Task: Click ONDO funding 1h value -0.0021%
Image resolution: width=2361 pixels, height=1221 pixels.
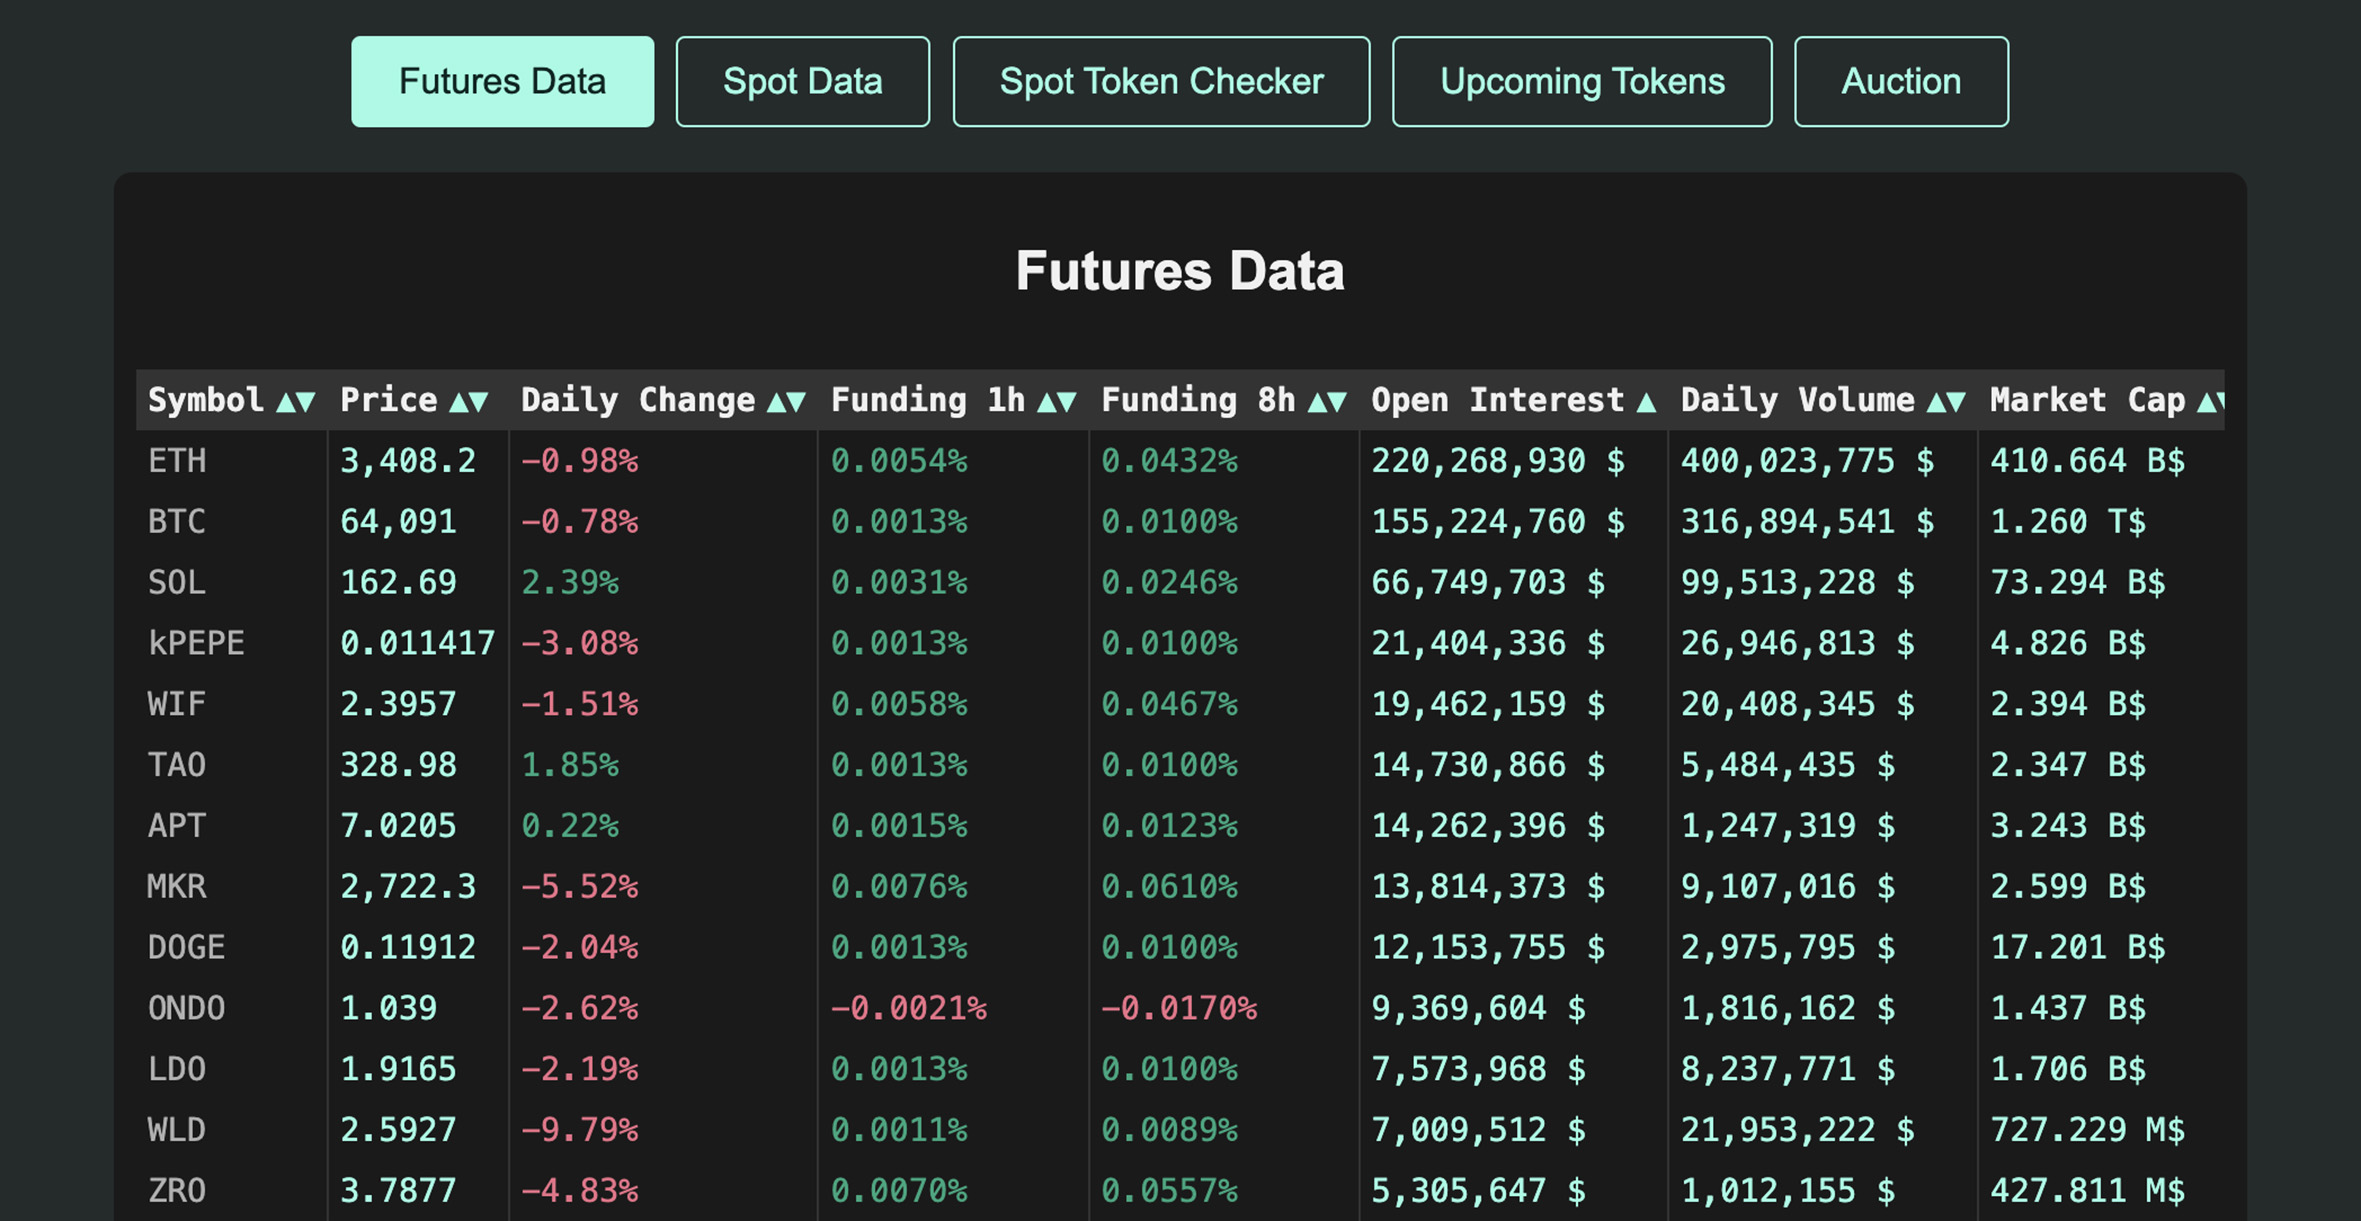Action: pos(909,1008)
